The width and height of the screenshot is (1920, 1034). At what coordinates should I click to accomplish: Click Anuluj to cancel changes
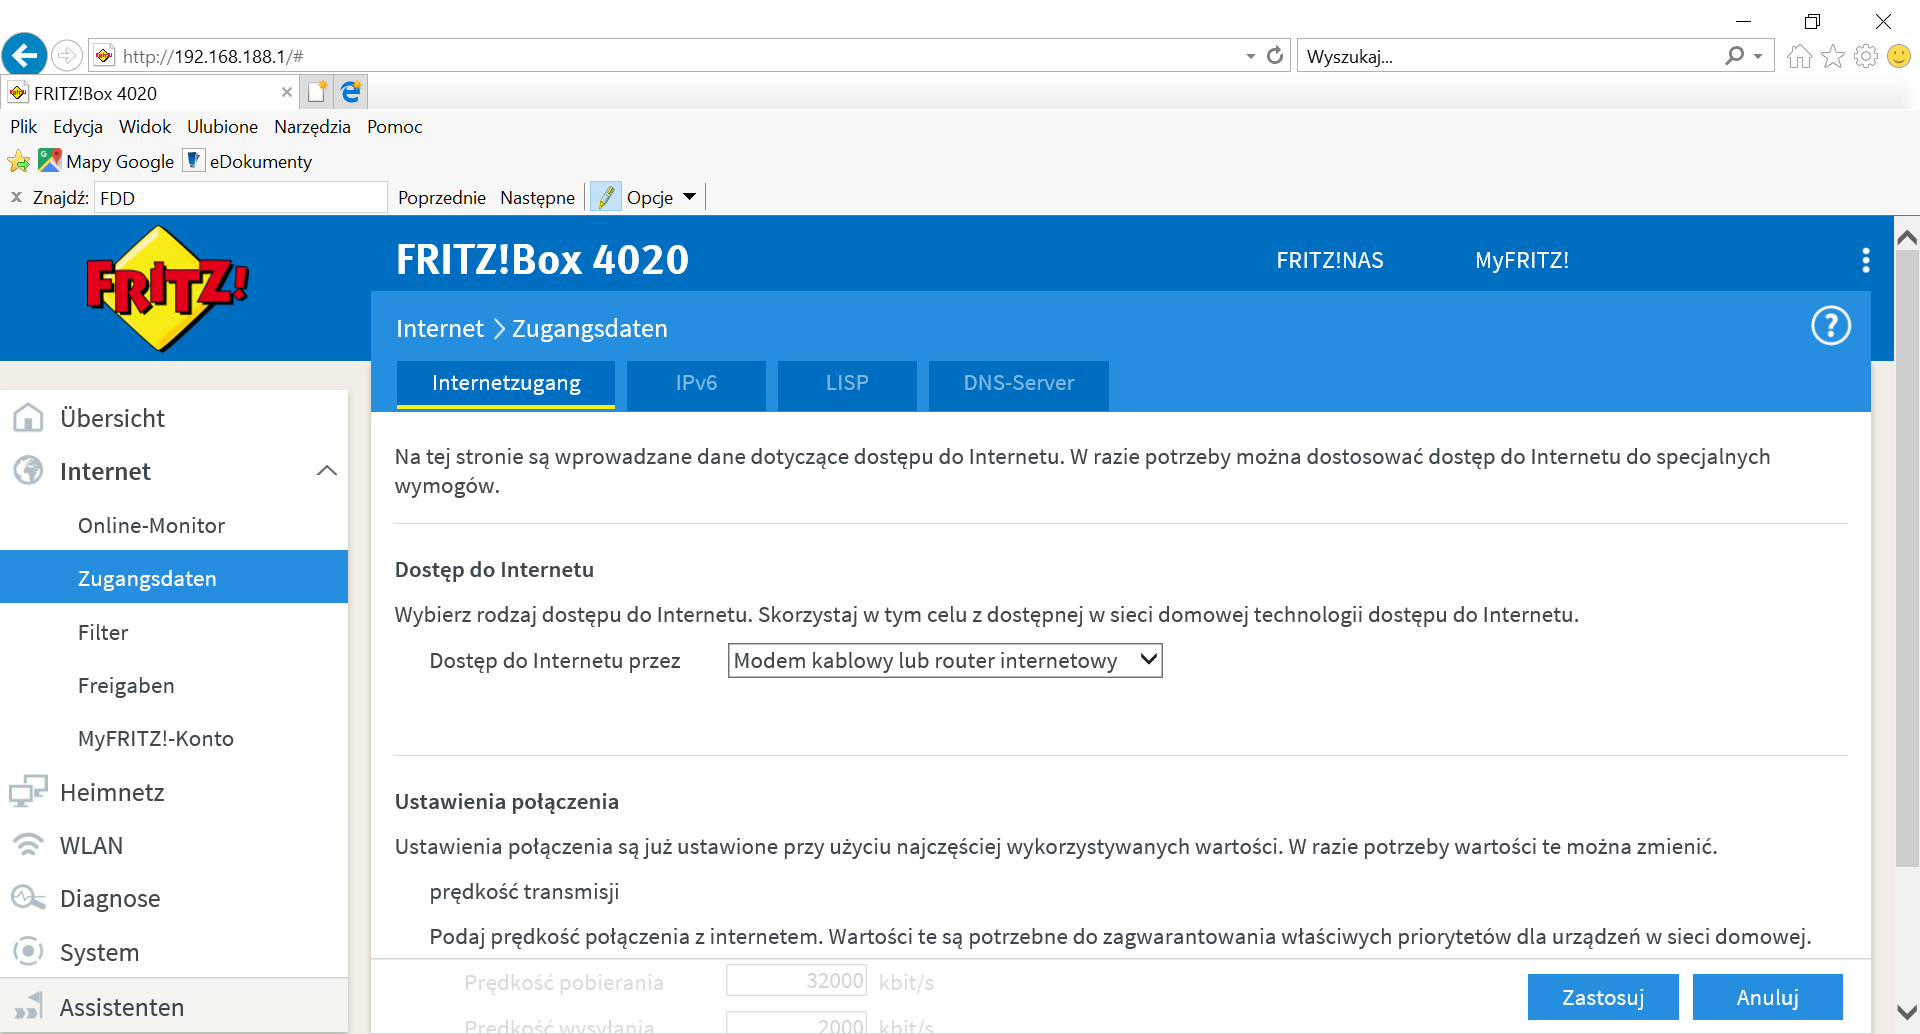coord(1768,997)
